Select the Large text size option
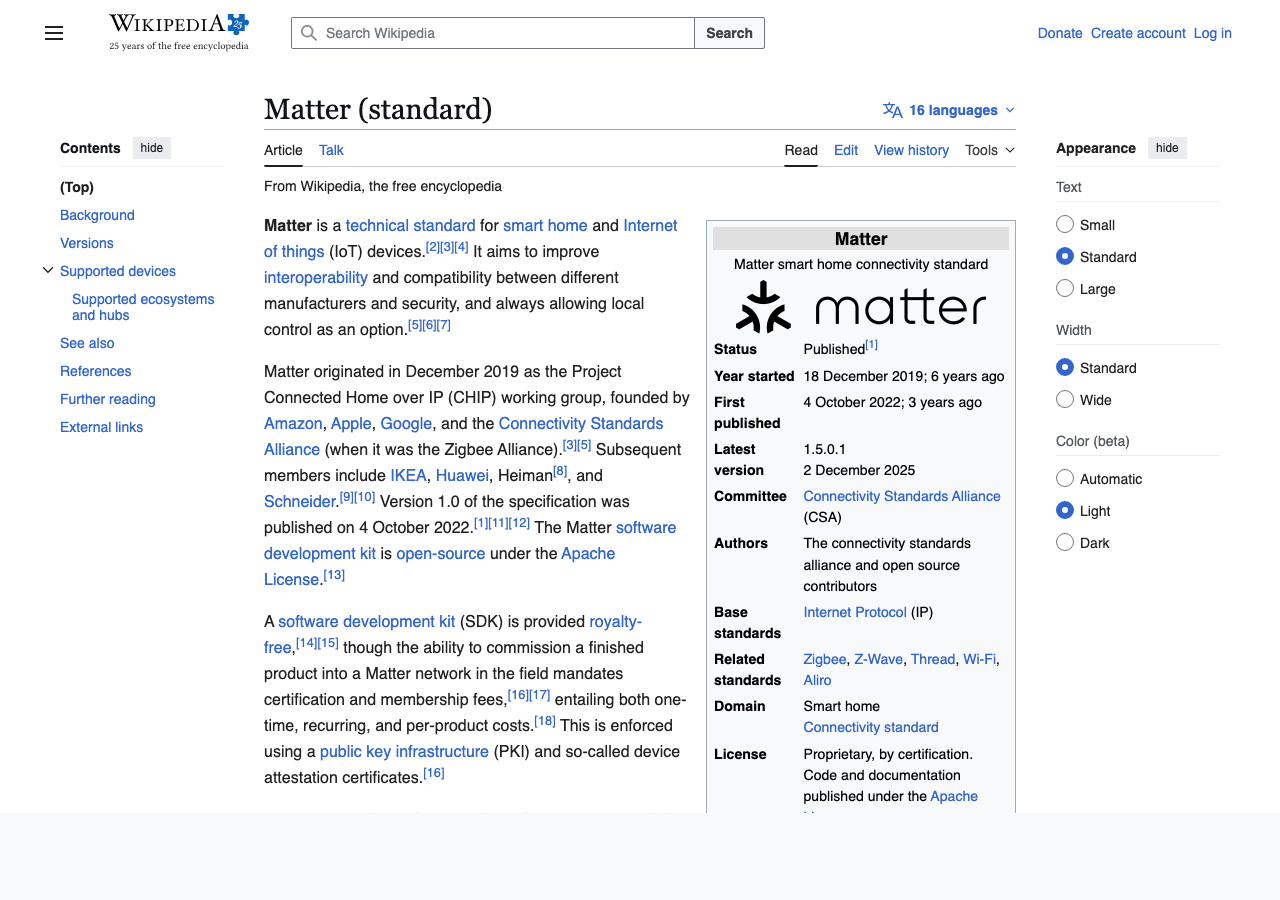This screenshot has height=900, width=1280. (1063, 288)
